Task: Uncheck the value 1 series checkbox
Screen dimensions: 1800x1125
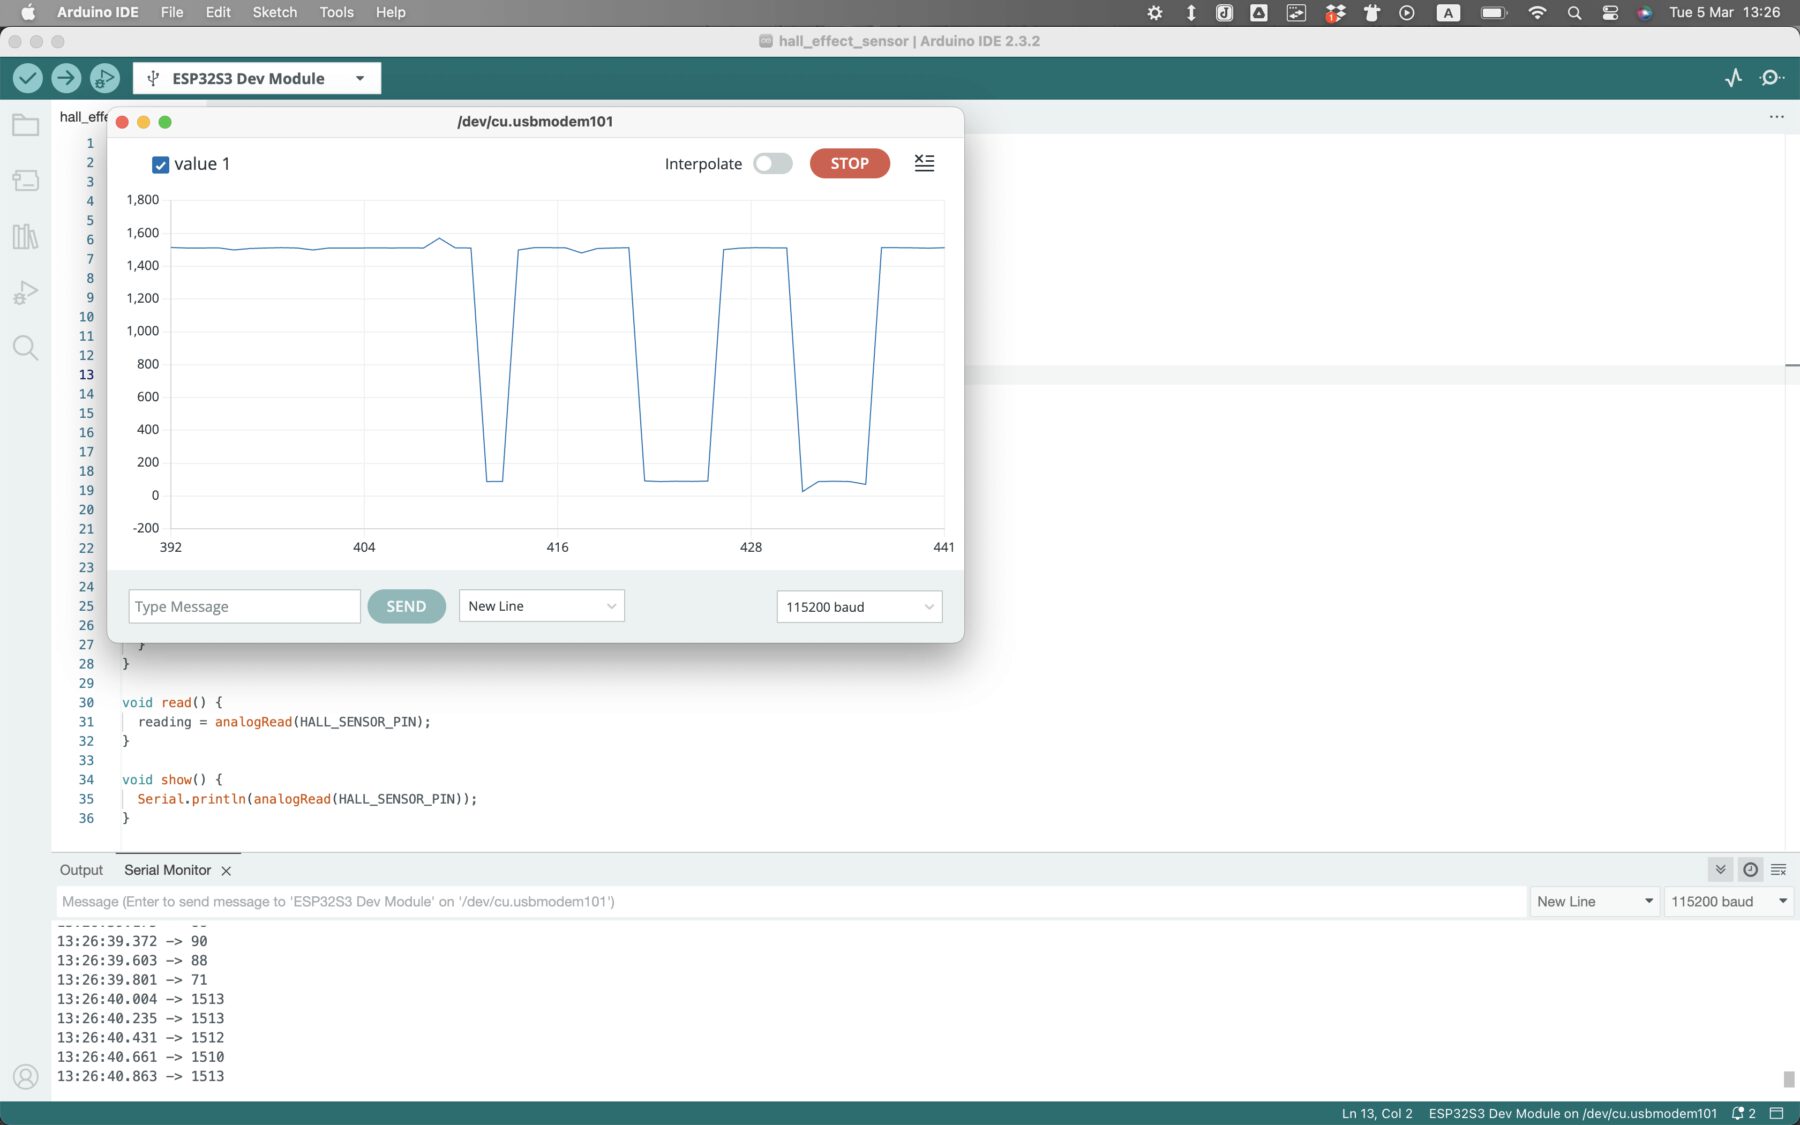Action: coord(160,164)
